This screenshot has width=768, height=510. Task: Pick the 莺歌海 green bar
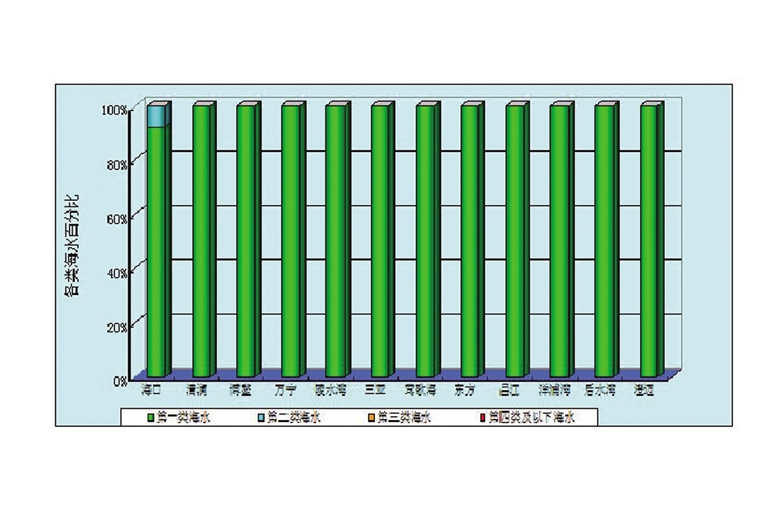coord(424,240)
